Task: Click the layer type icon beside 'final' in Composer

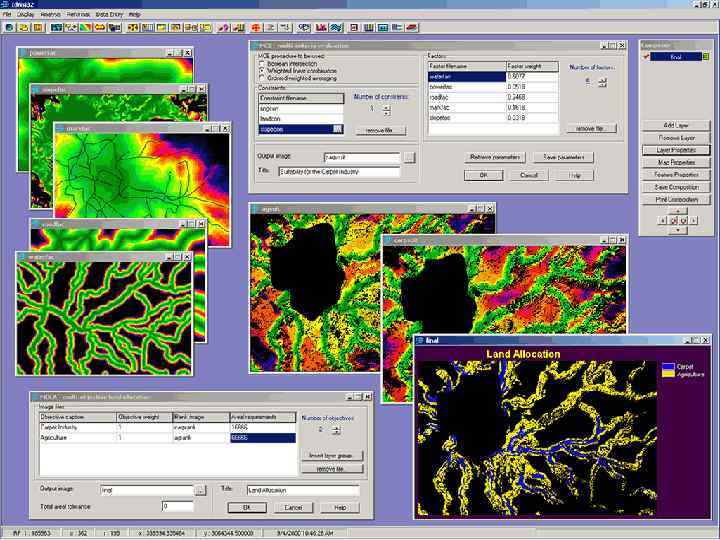Action: [x=706, y=57]
